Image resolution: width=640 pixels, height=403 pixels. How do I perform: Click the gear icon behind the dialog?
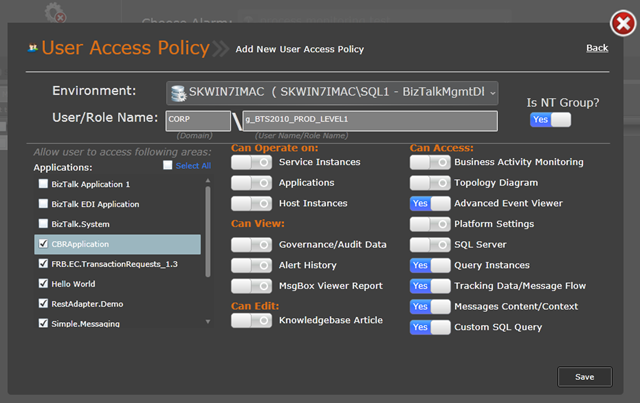[x=55, y=12]
